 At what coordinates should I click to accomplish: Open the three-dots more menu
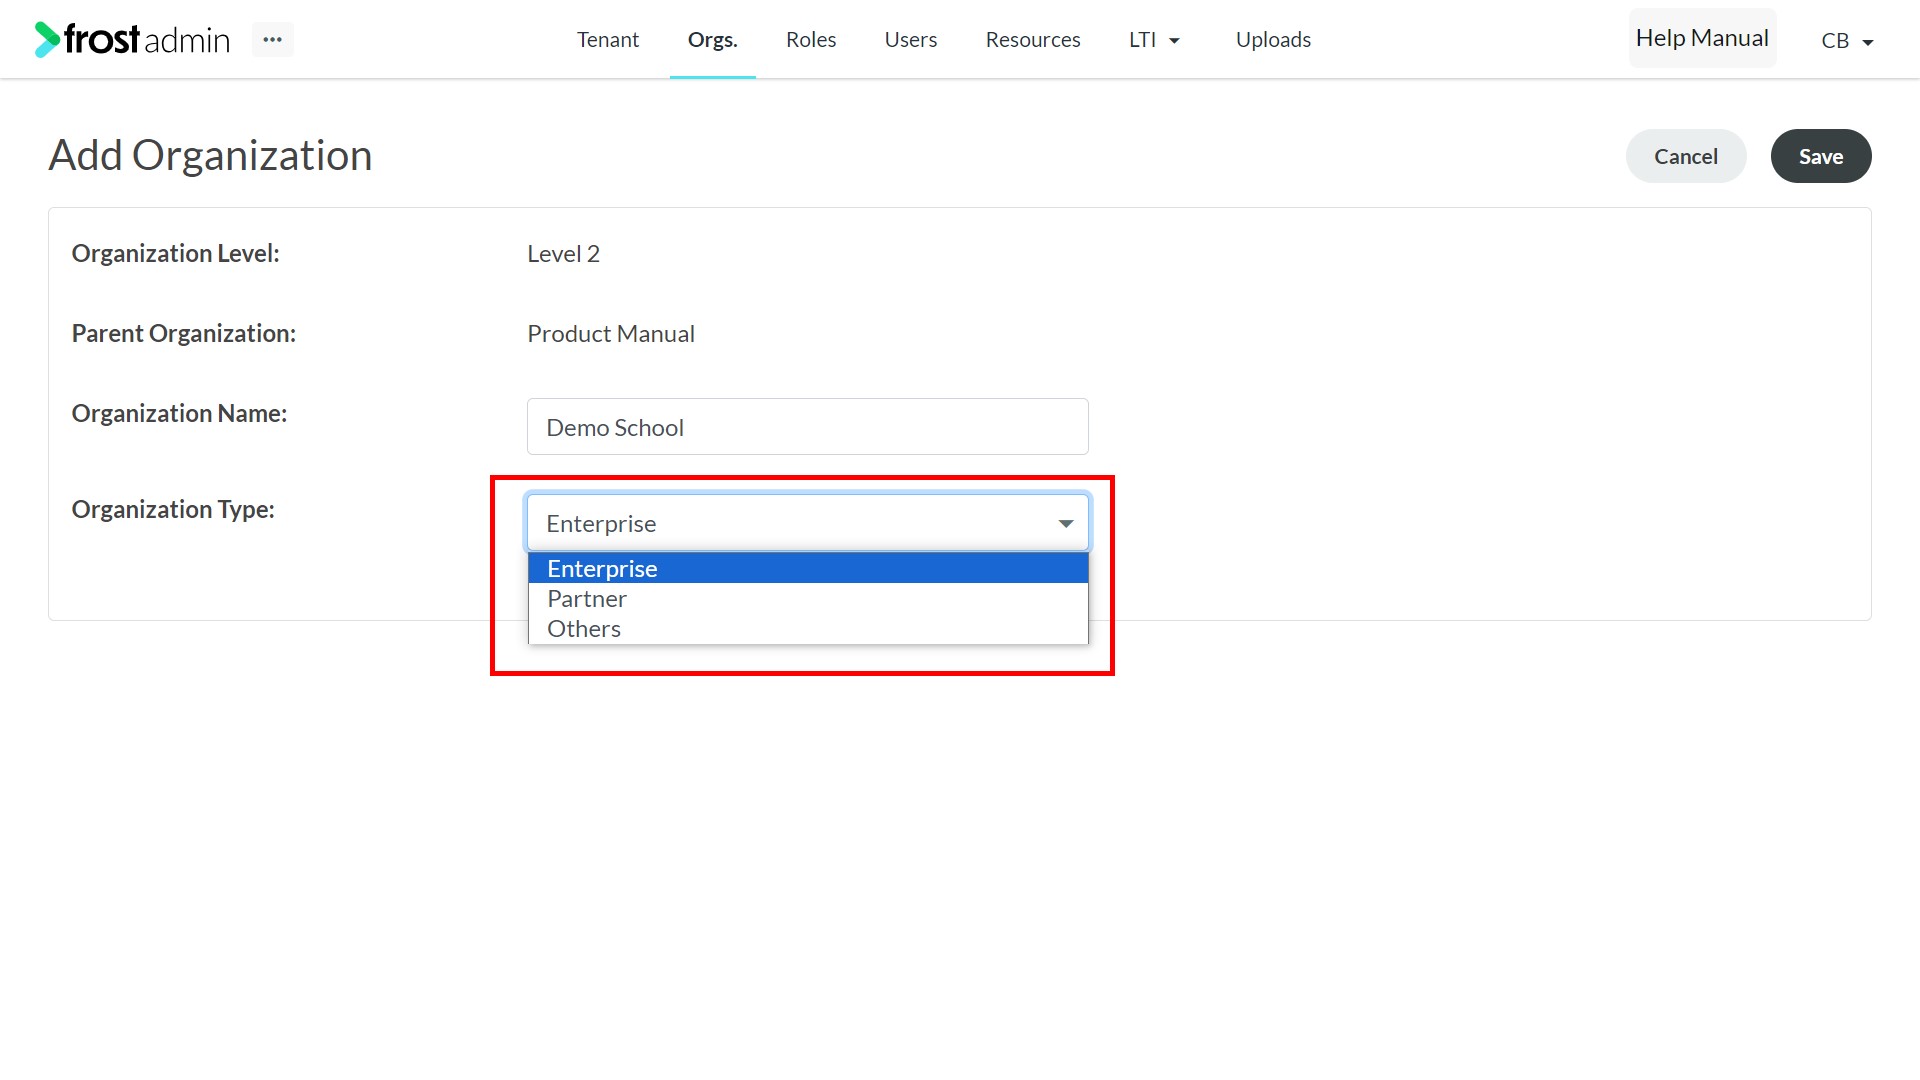tap(272, 40)
